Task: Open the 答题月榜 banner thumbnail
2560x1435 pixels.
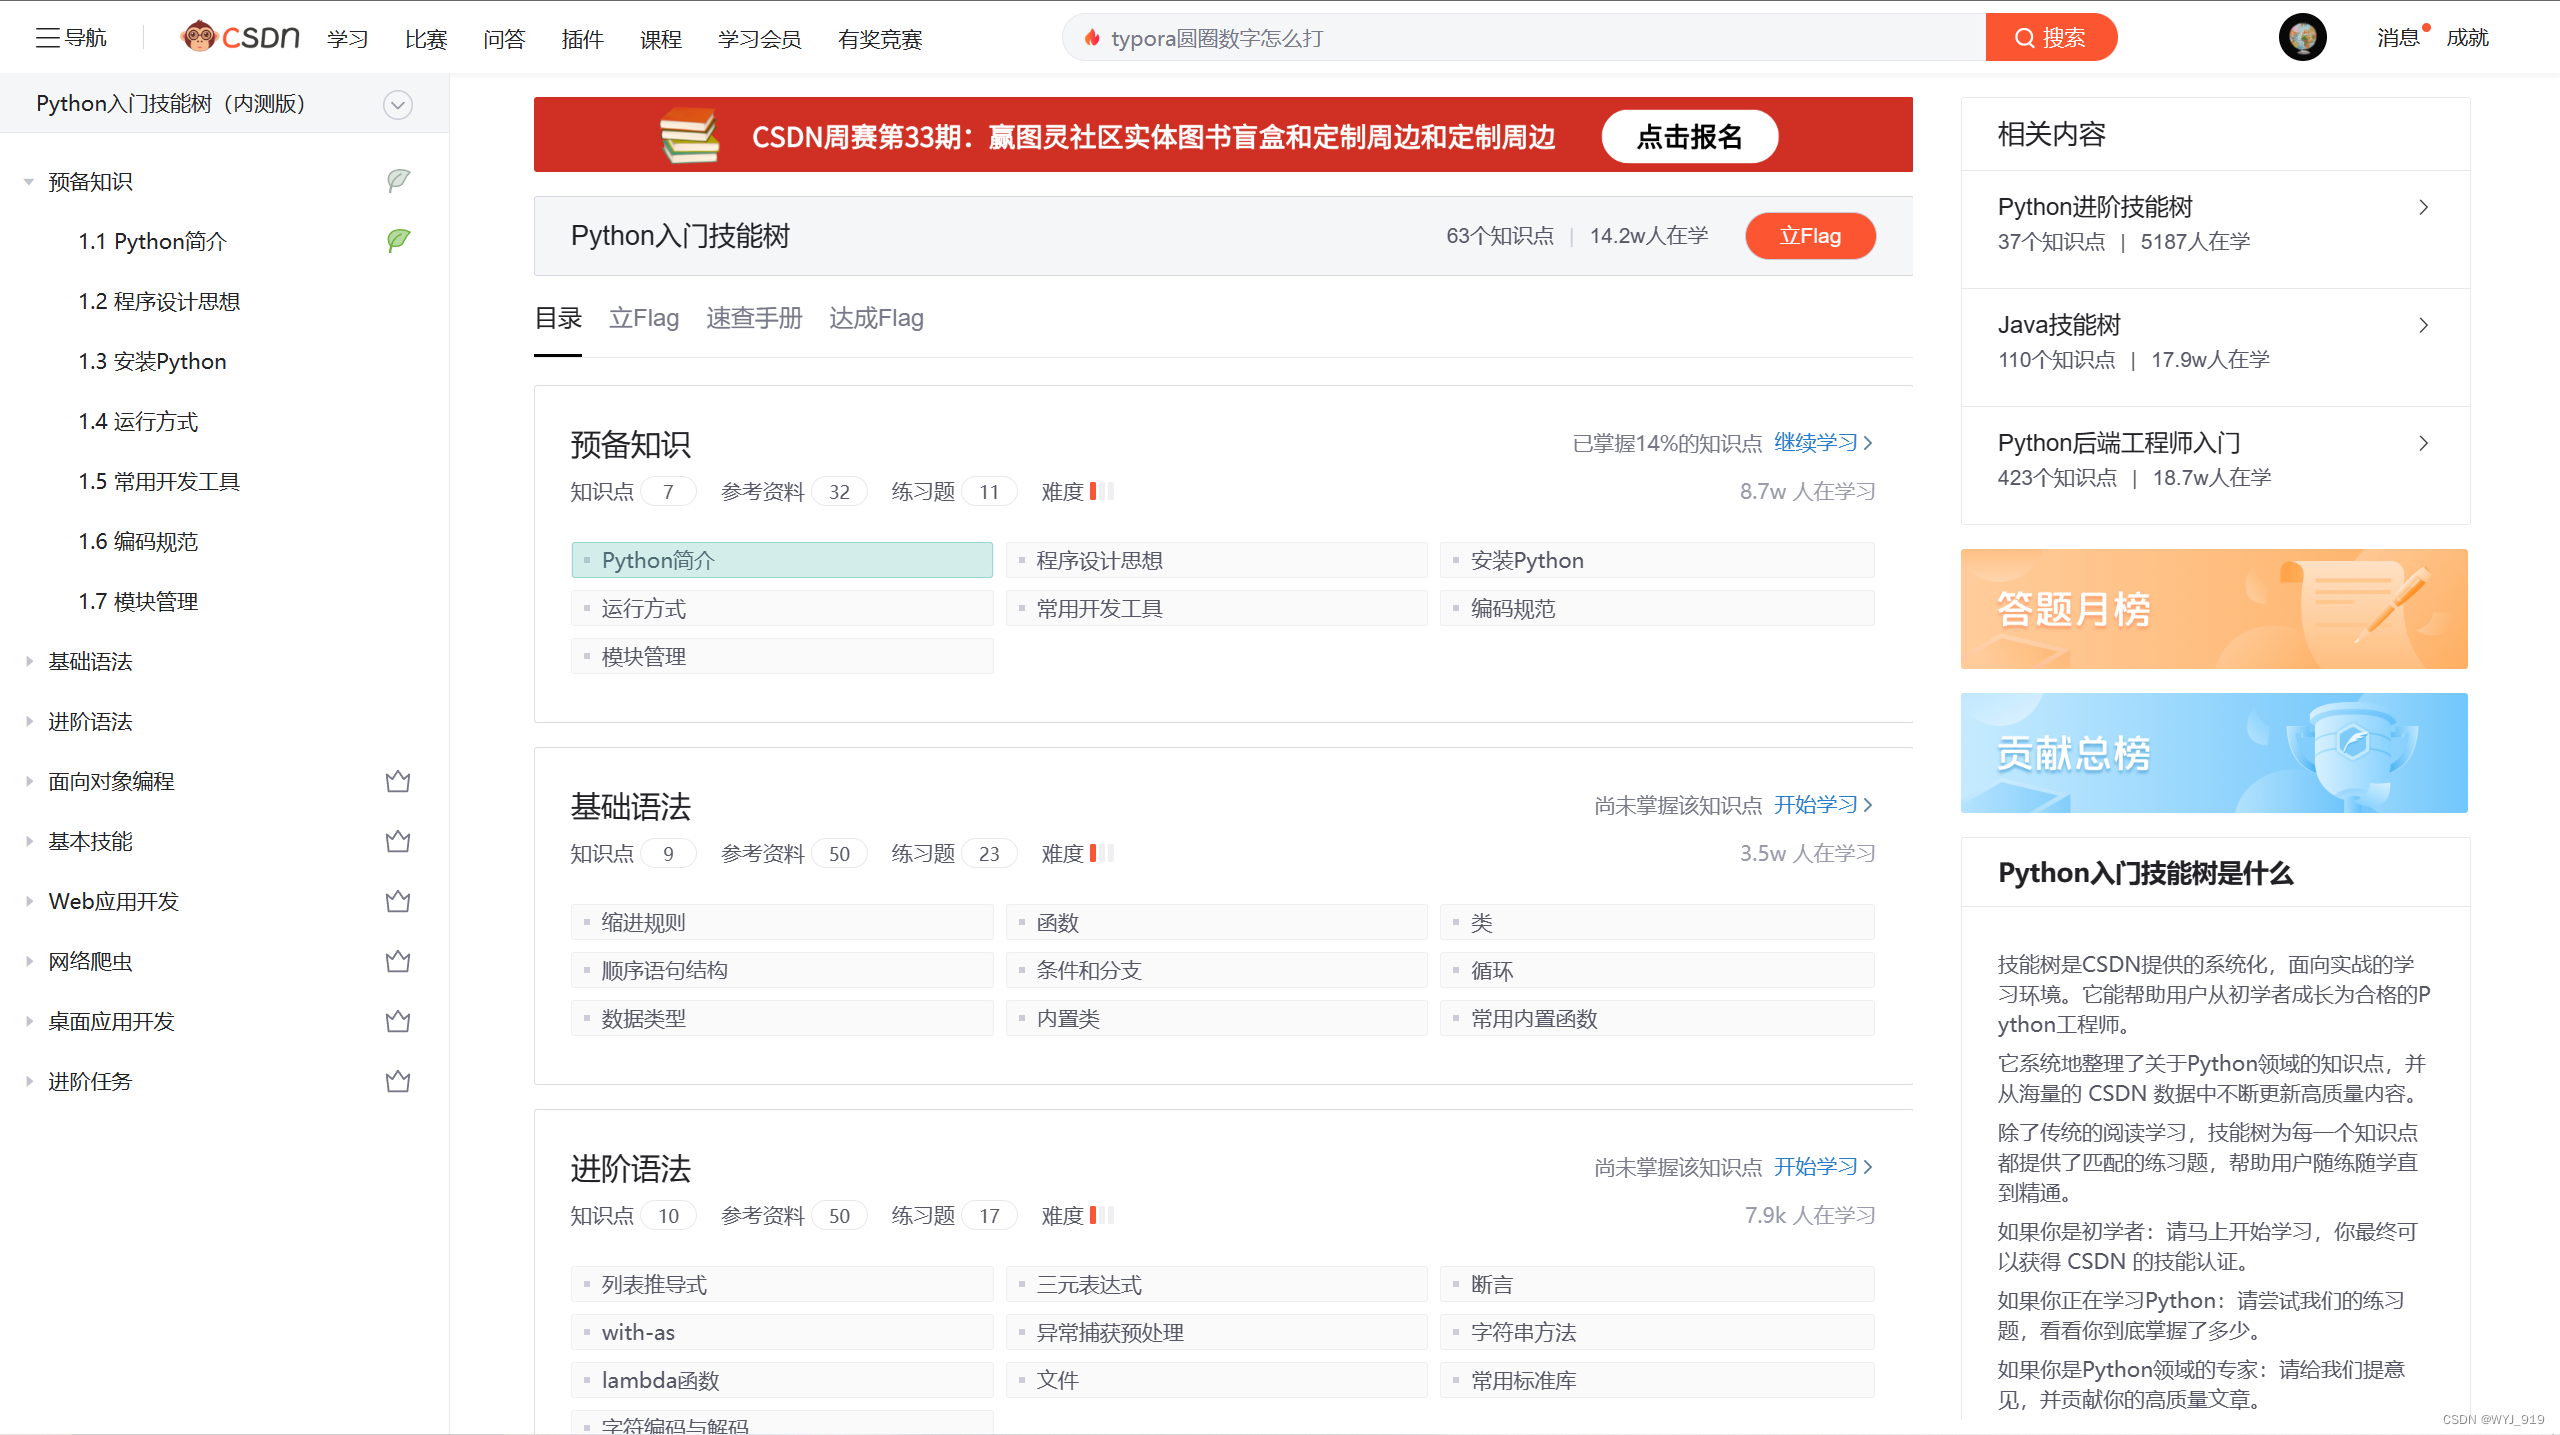Action: click(2213, 608)
